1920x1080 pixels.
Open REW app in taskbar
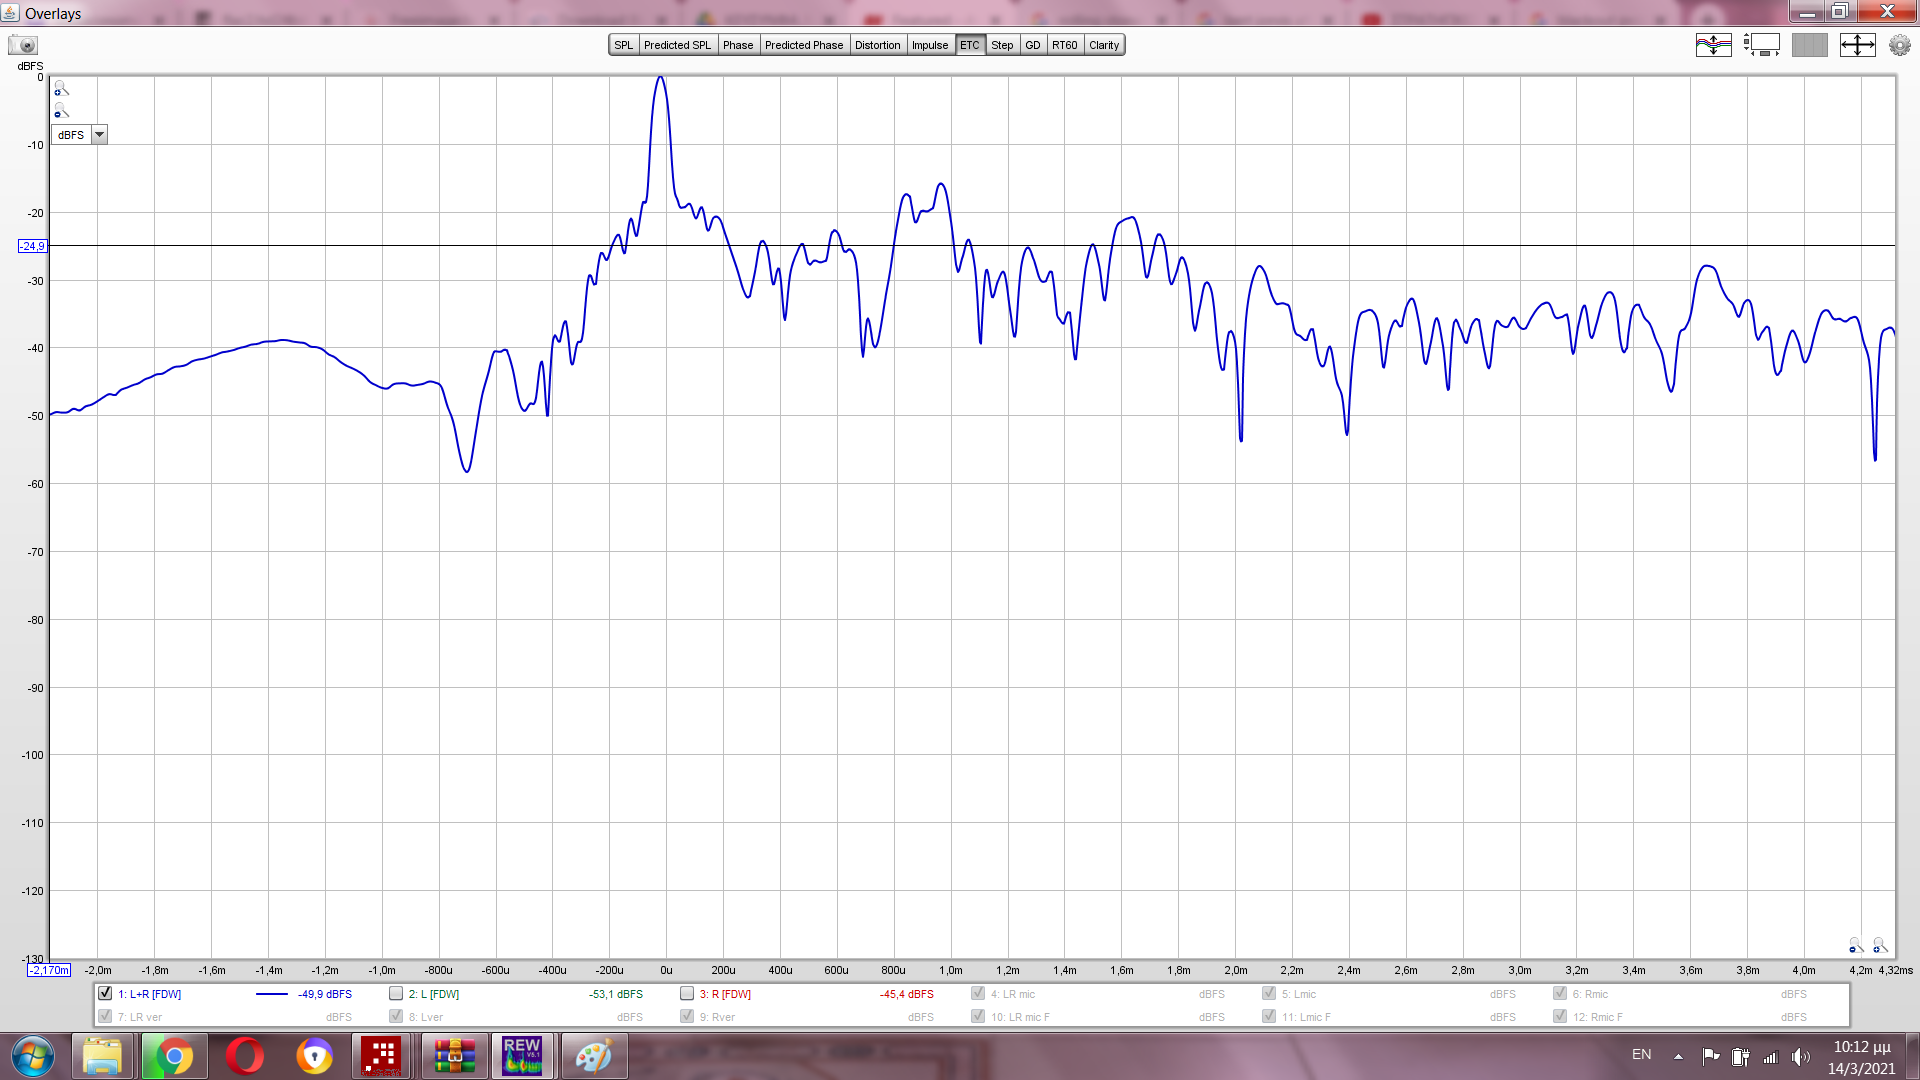coord(522,1056)
